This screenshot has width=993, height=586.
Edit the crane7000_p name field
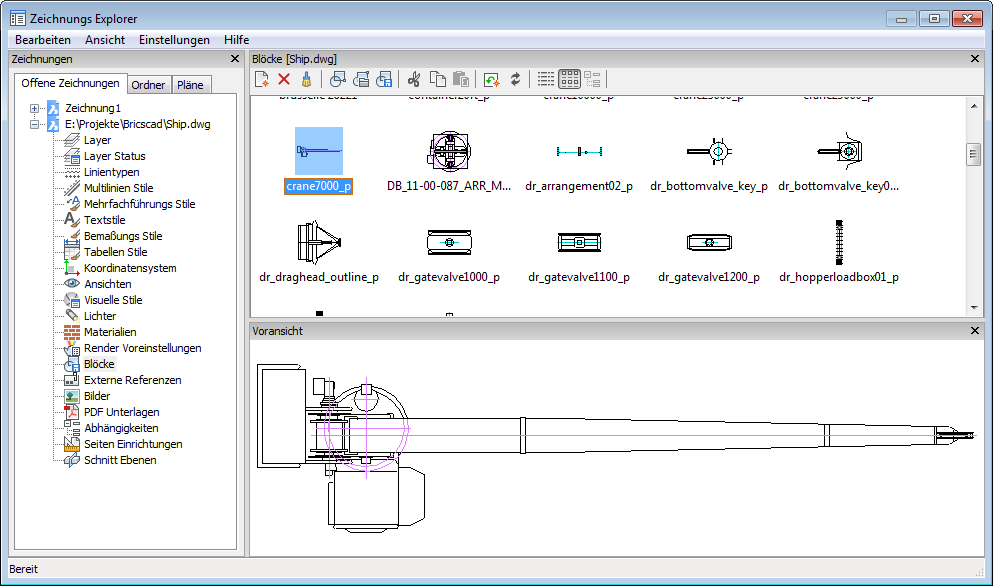pyautogui.click(x=318, y=187)
